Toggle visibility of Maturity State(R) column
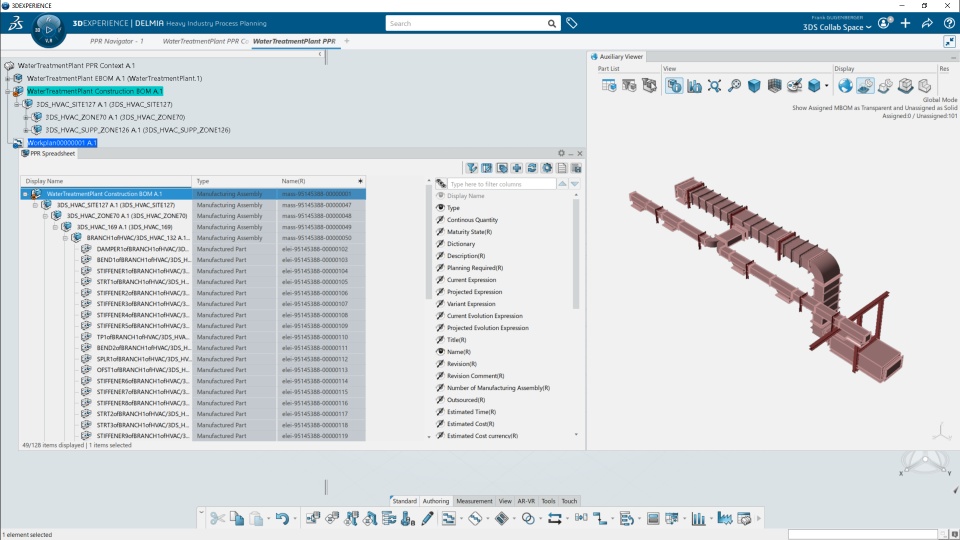This screenshot has height=540, width=960. click(440, 232)
